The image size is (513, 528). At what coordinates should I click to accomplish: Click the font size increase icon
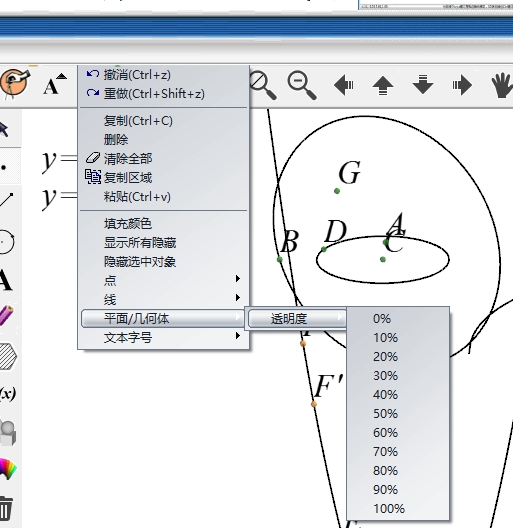click(x=55, y=84)
